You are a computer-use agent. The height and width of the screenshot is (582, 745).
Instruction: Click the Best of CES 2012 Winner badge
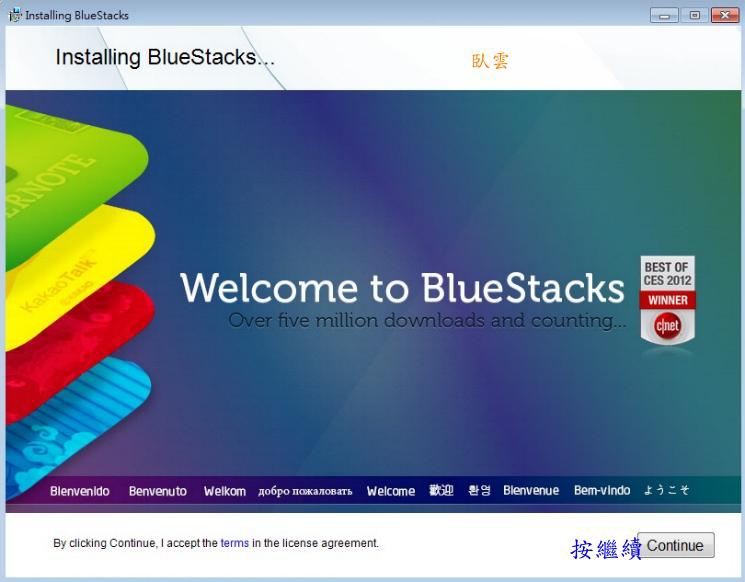pos(668,300)
